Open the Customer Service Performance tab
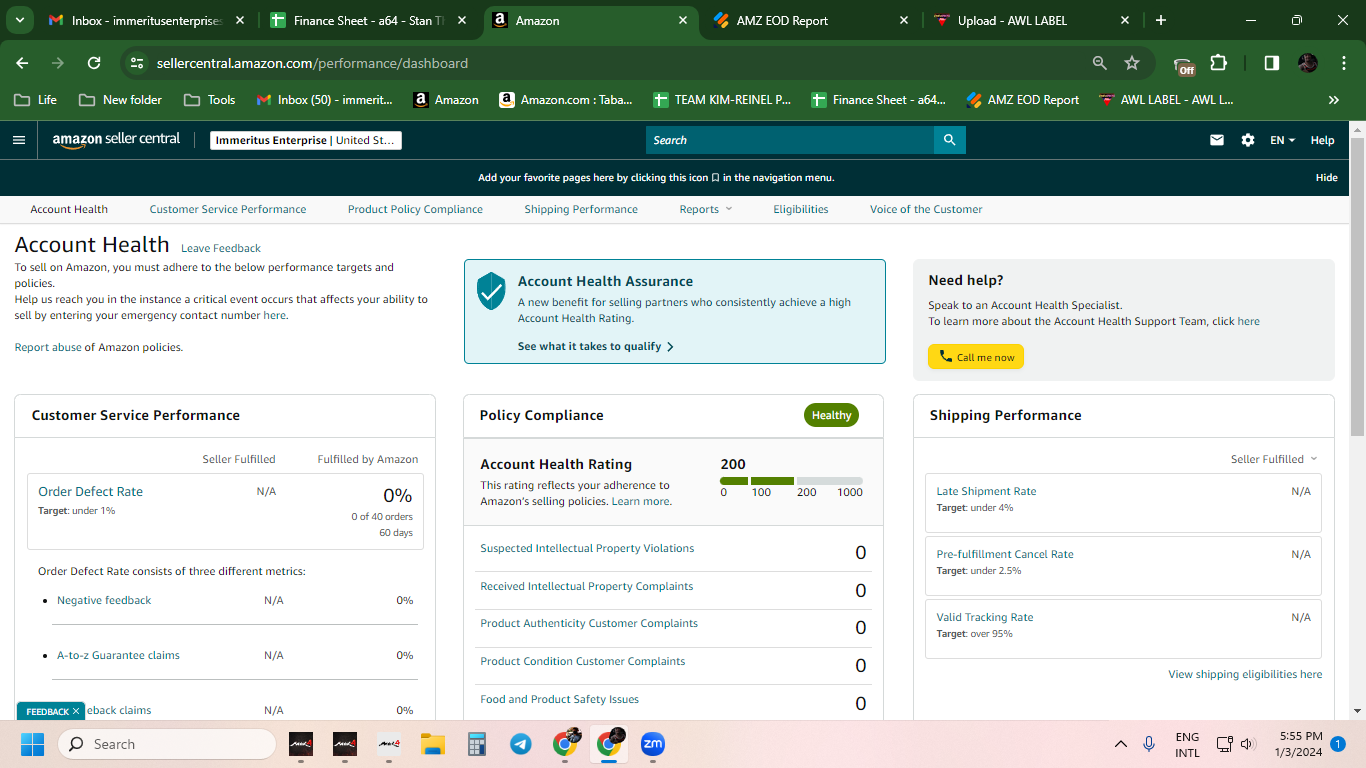This screenshot has height=768, width=1366. [228, 209]
